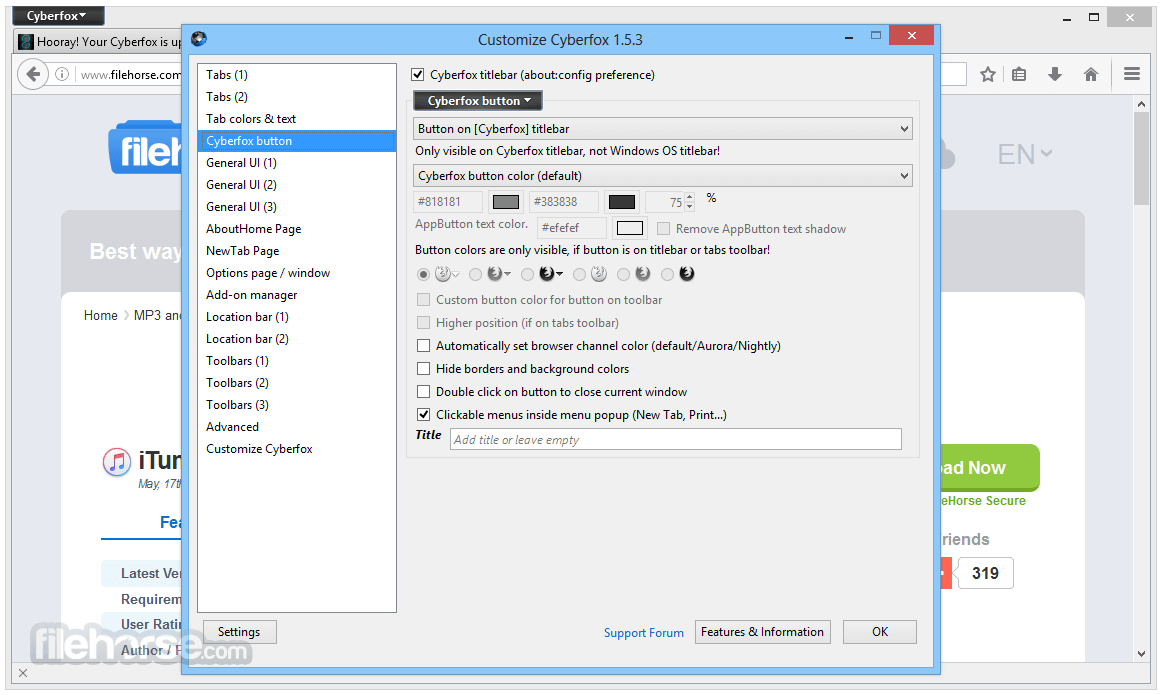1162x695 pixels.
Task: Open NewTab Page category
Action: coord(296,251)
